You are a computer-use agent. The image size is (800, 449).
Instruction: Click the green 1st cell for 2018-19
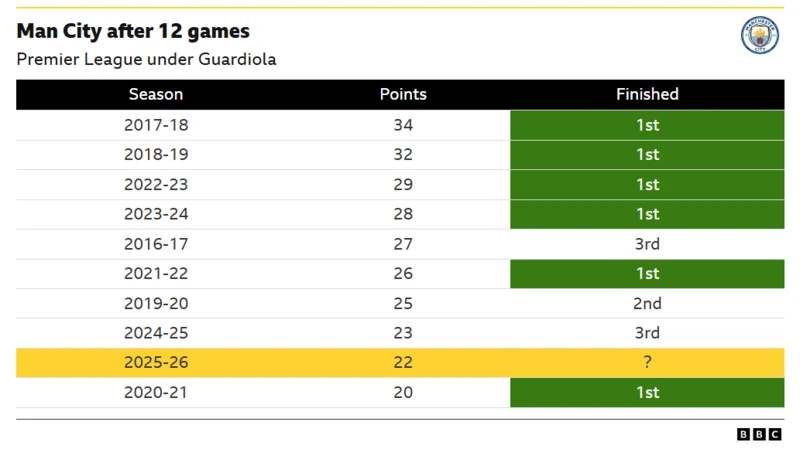(647, 155)
